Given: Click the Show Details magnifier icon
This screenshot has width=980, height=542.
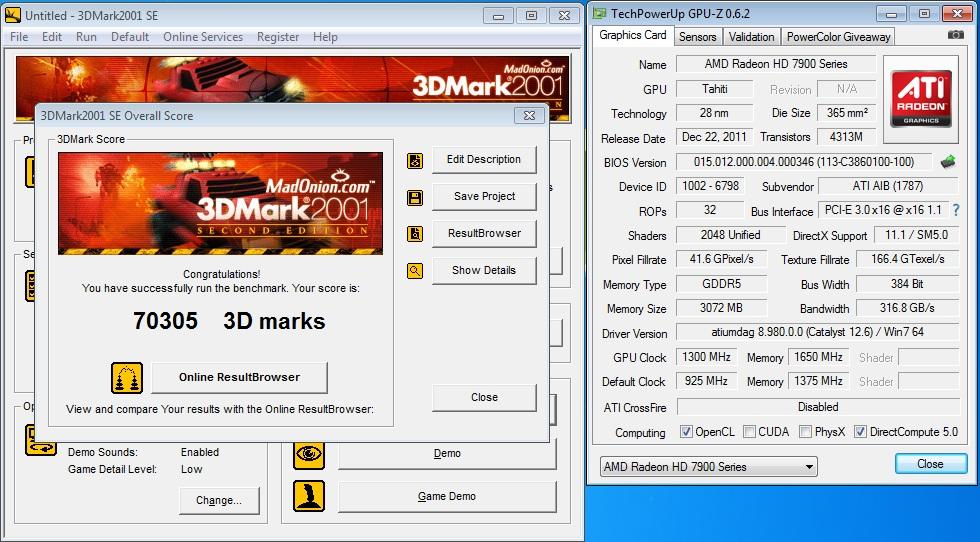Looking at the screenshot, I should click(x=415, y=271).
